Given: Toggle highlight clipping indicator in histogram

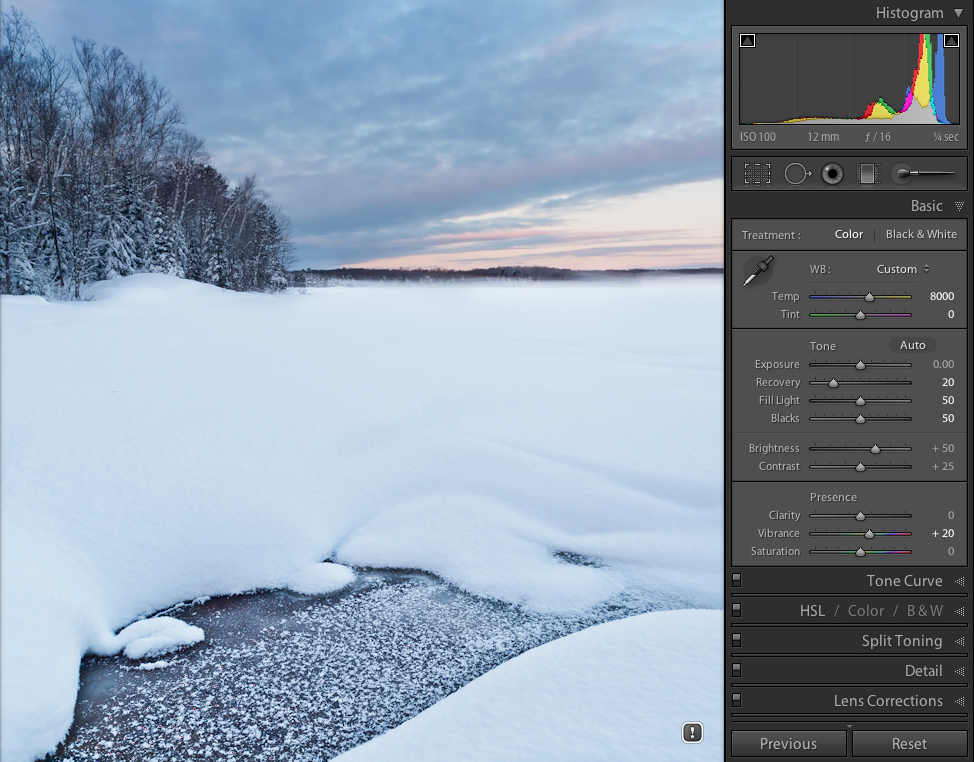Looking at the screenshot, I should (x=951, y=41).
